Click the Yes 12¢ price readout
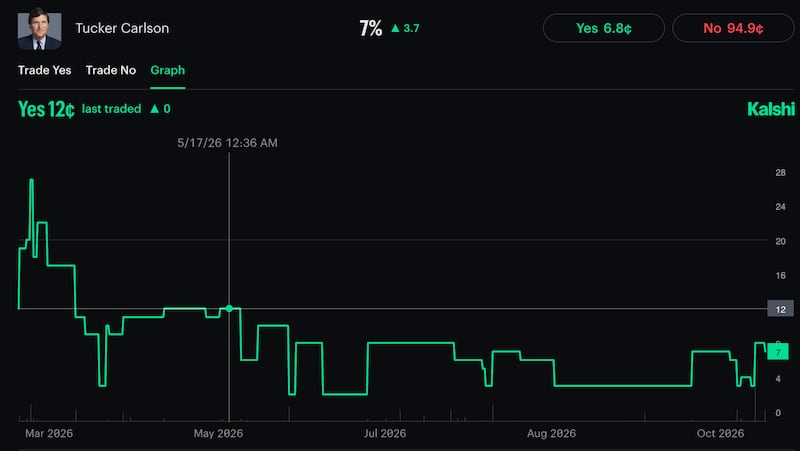 pyautogui.click(x=46, y=109)
